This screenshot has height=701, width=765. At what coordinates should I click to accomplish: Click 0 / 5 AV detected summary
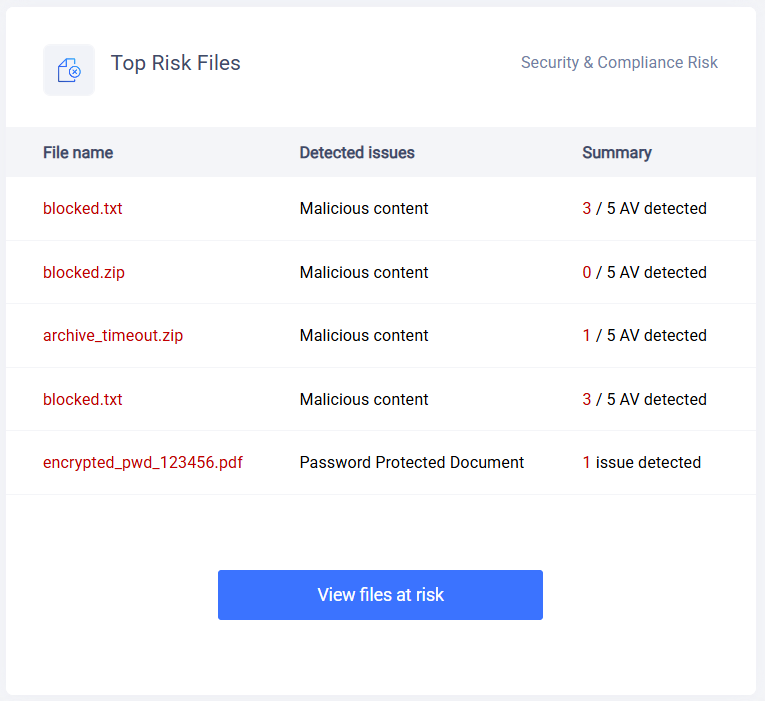pyautogui.click(x=644, y=272)
